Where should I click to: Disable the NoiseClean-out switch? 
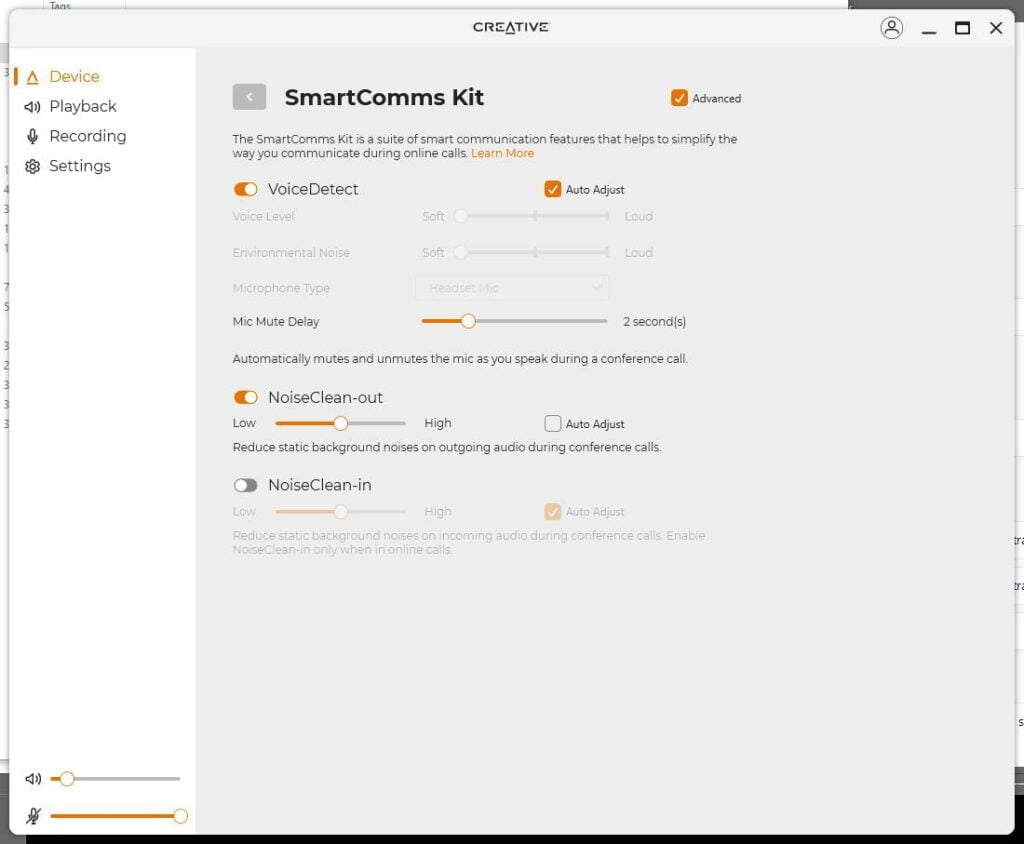pos(245,398)
